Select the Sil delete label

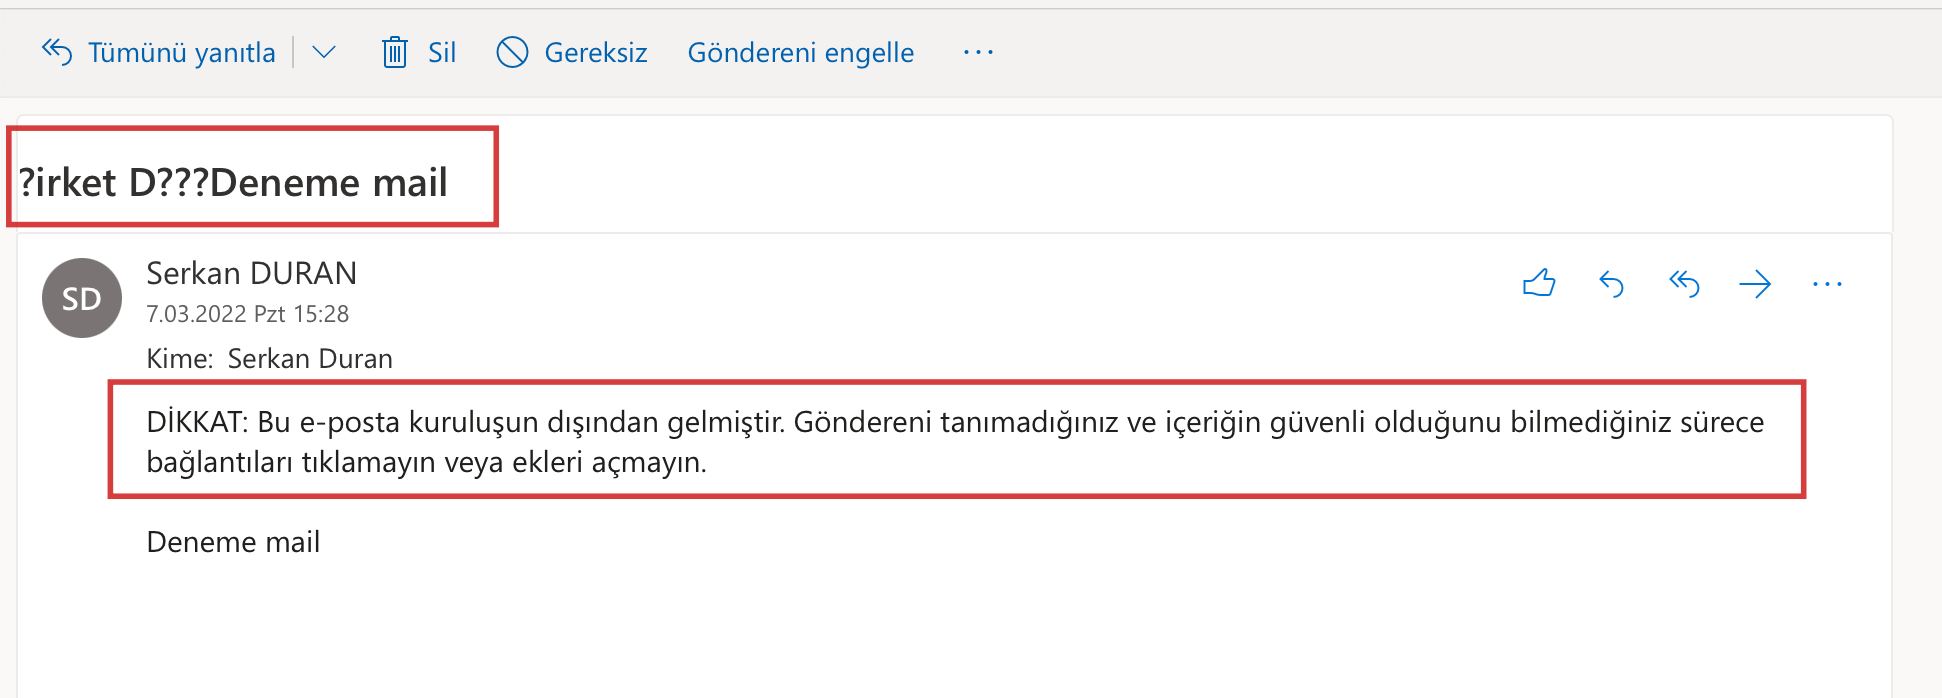pyautogui.click(x=441, y=52)
